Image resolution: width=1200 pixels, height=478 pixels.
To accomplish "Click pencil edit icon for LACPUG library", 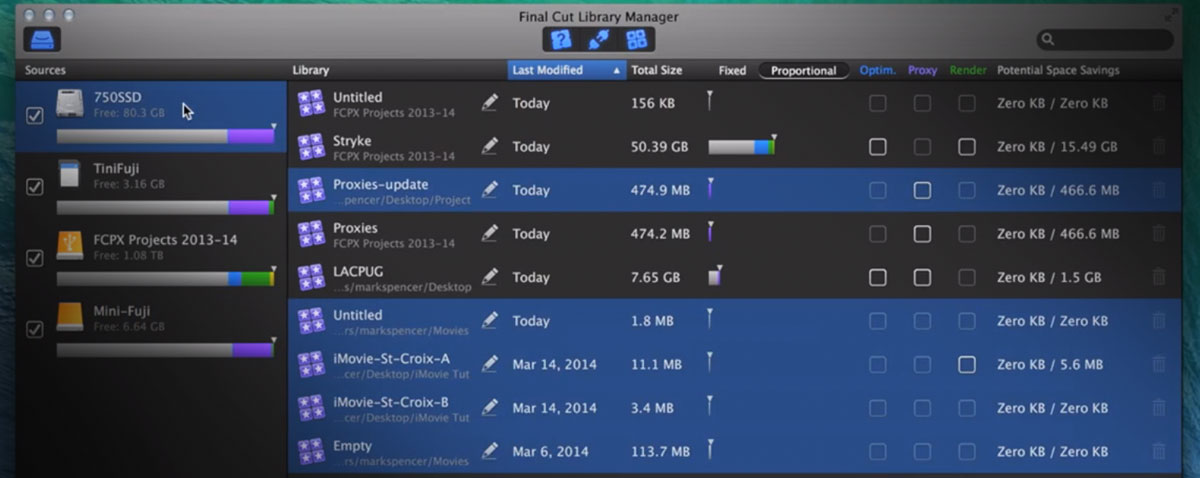I will click(x=489, y=276).
